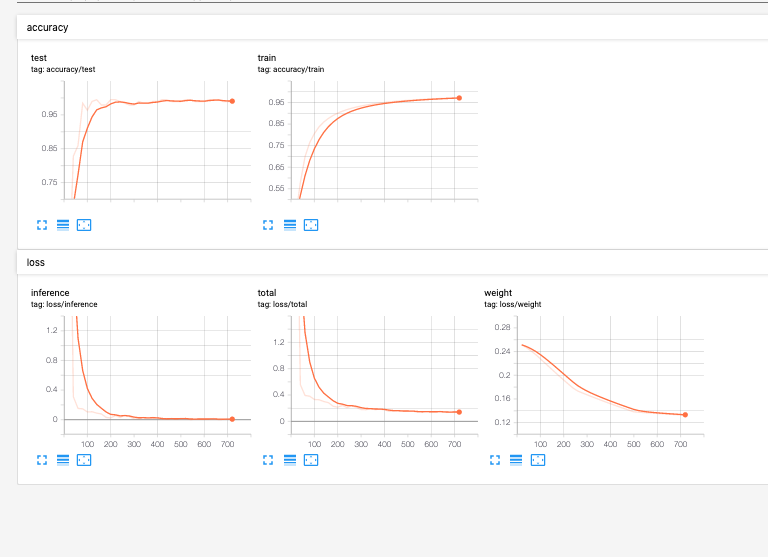Fit domain to data on loss/inference chart

(x=84, y=460)
